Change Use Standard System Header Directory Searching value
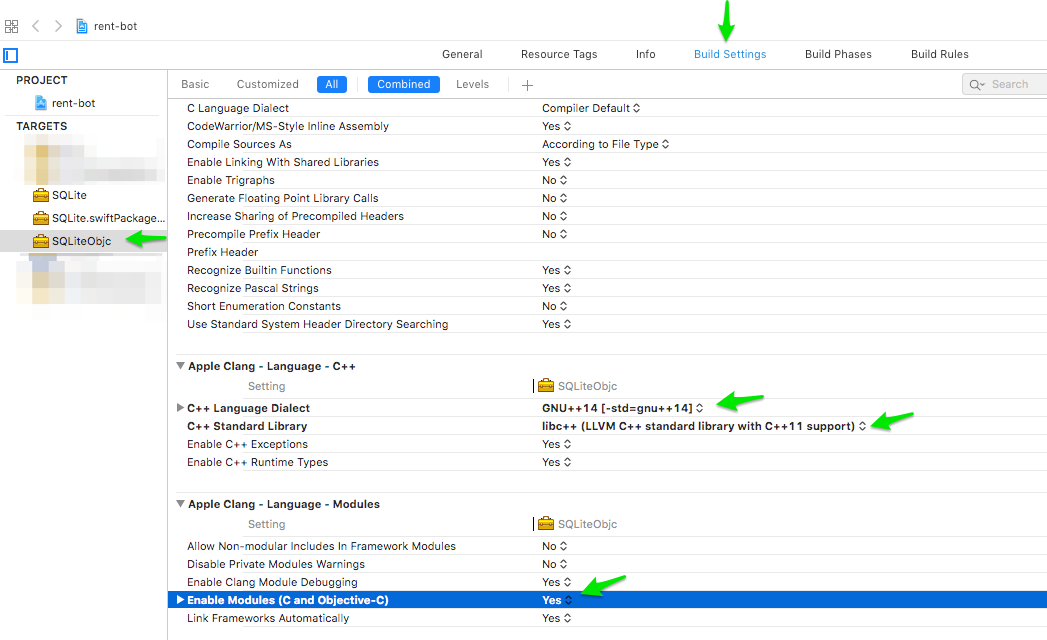Screen dimensions: 1047x640 click(x=556, y=325)
